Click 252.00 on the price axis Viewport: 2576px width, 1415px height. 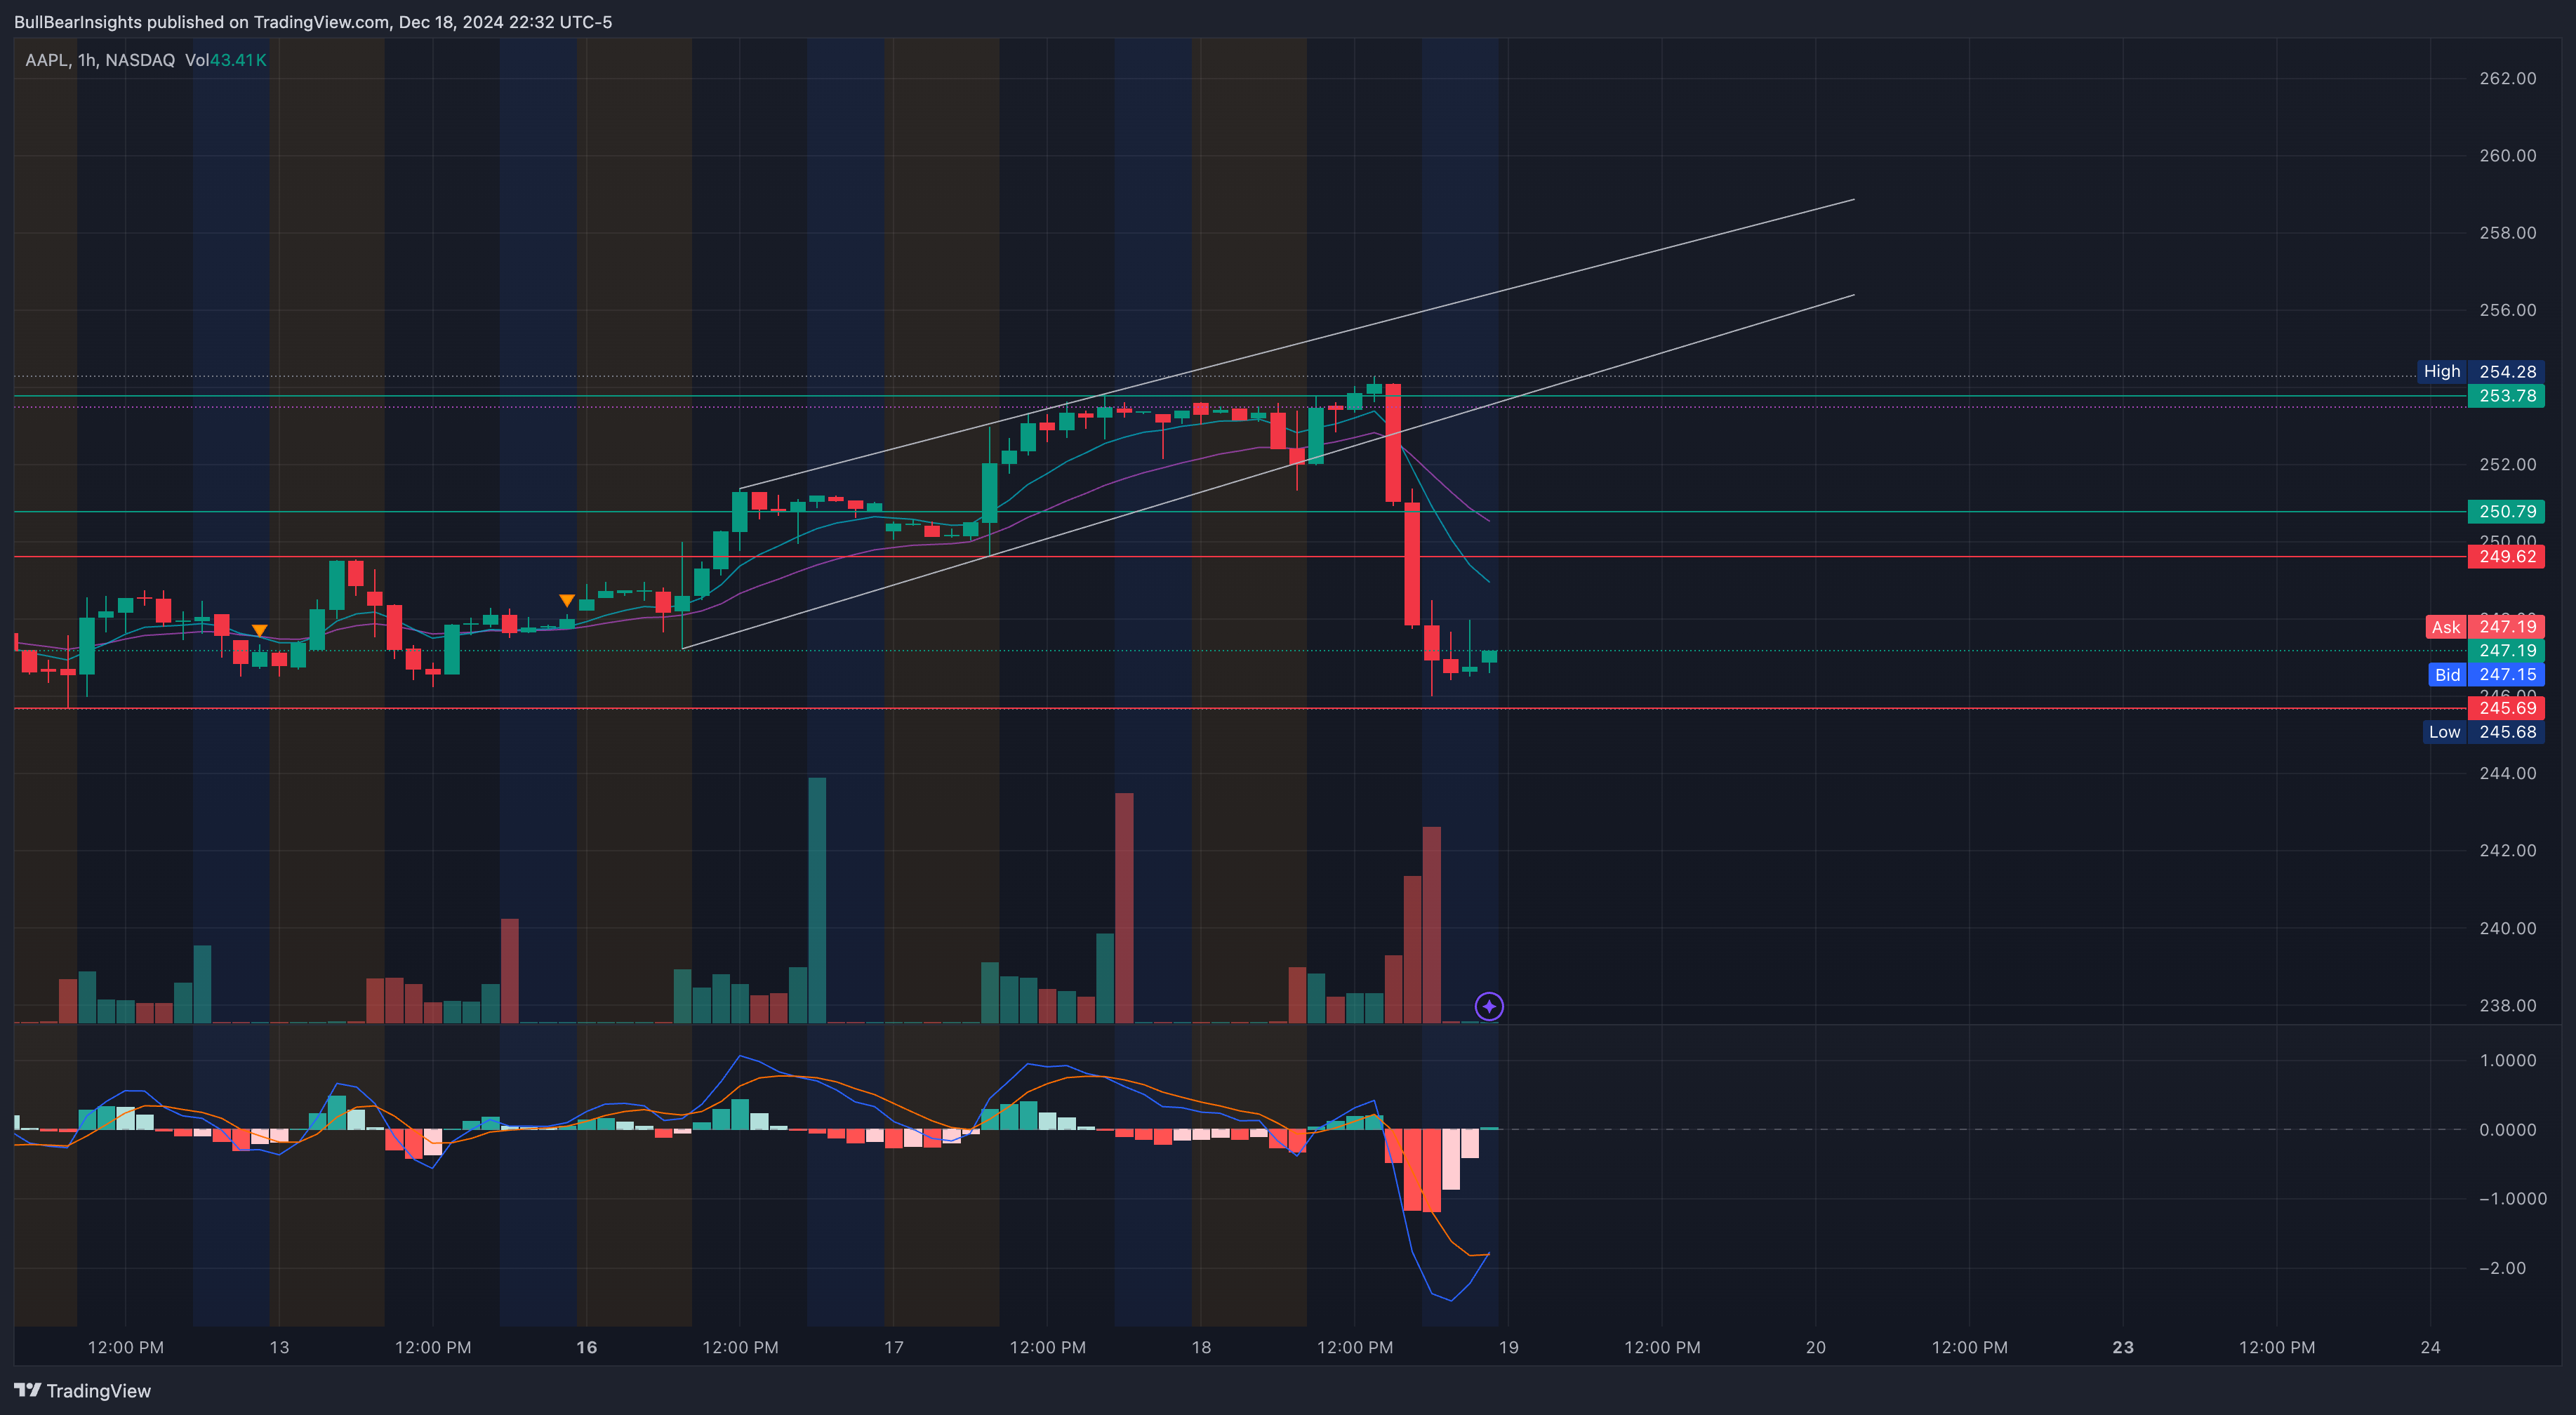(2507, 464)
